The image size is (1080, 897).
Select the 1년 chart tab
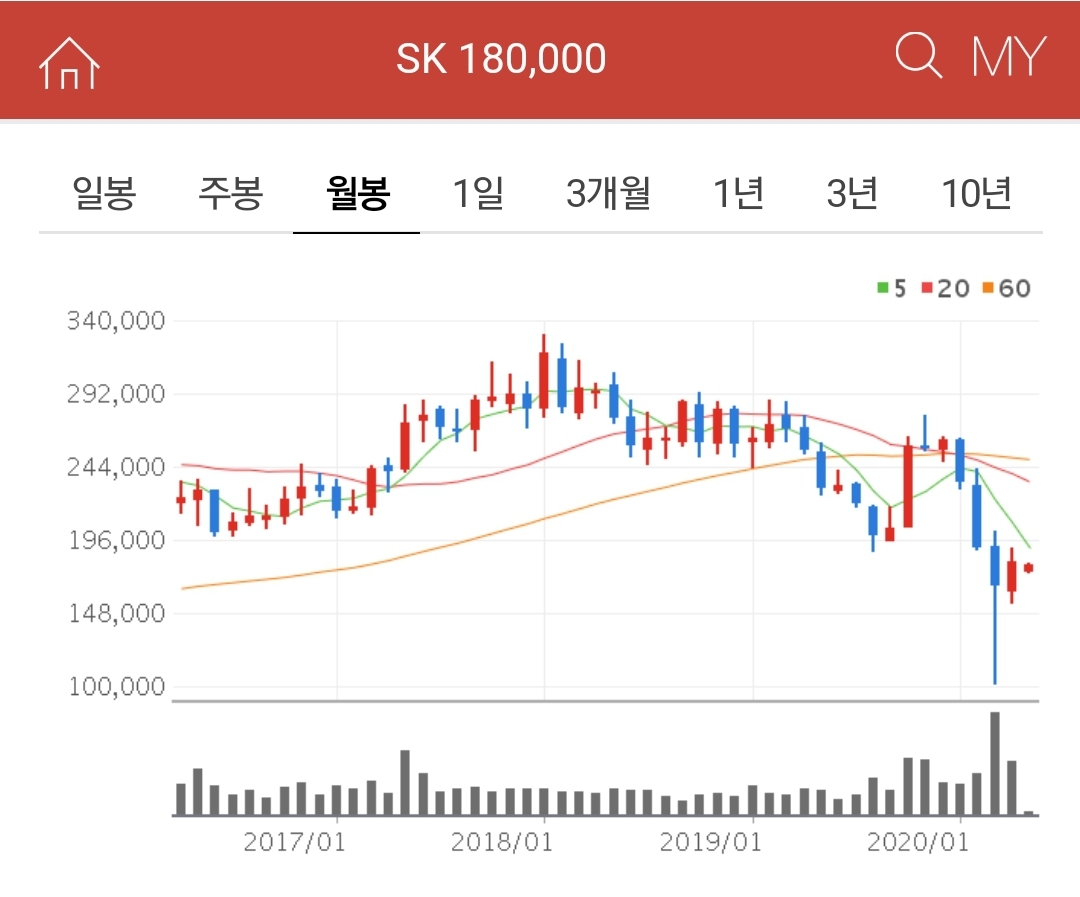[738, 193]
